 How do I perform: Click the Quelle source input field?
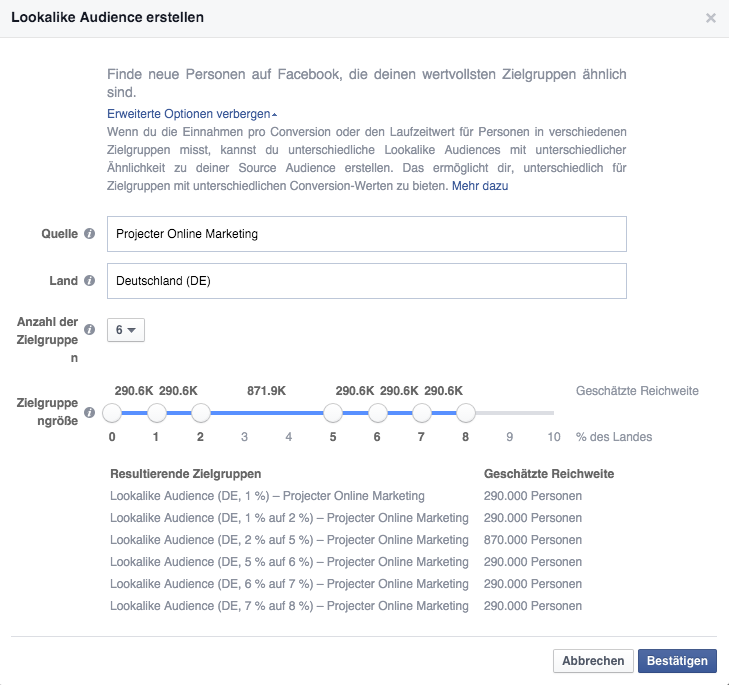[x=367, y=234]
